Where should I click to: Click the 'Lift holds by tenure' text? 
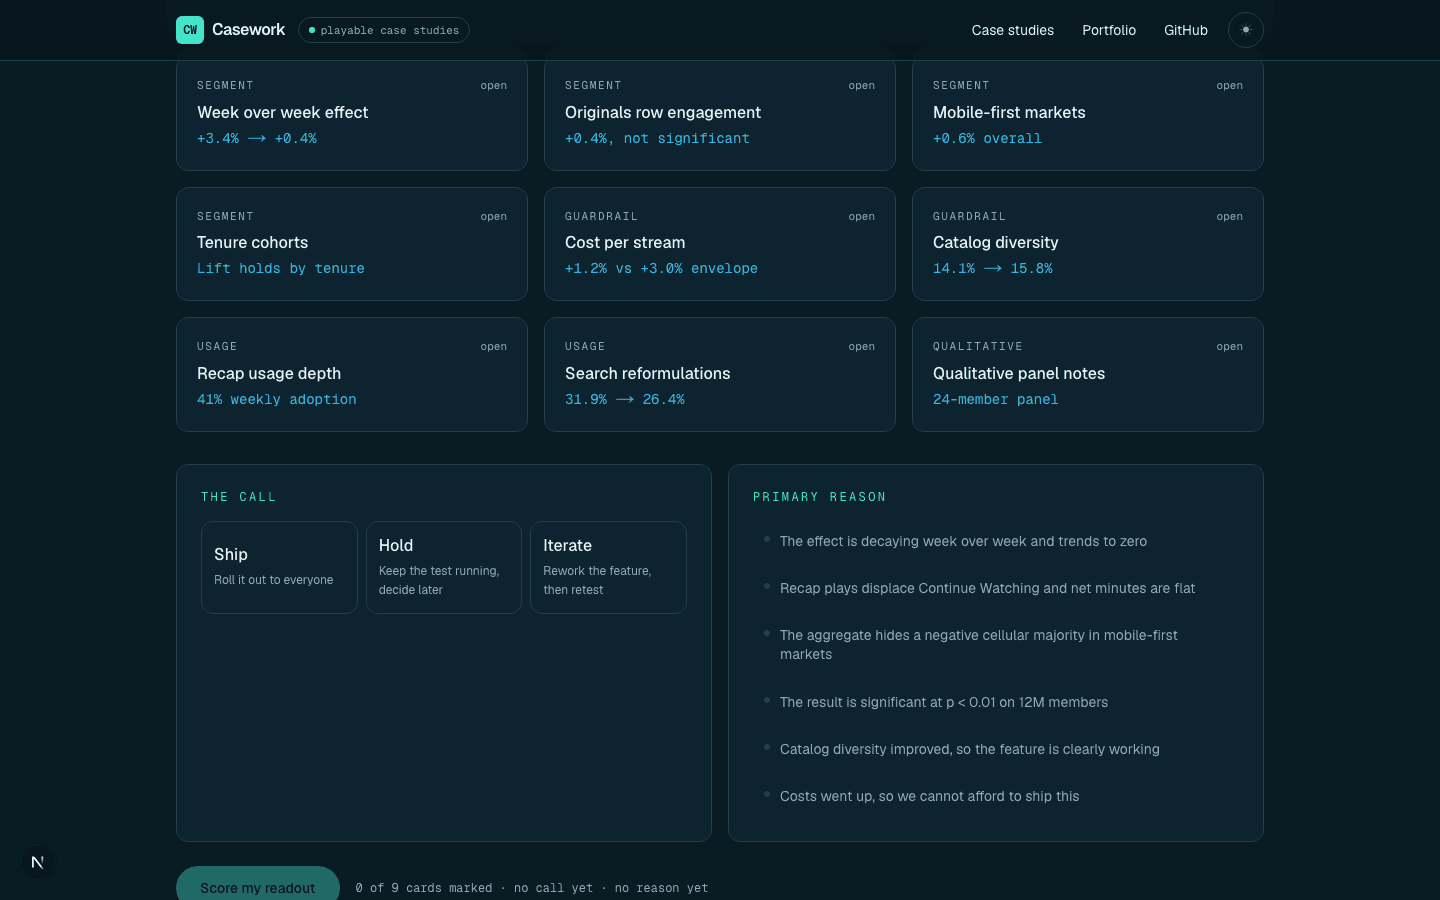coord(281,269)
